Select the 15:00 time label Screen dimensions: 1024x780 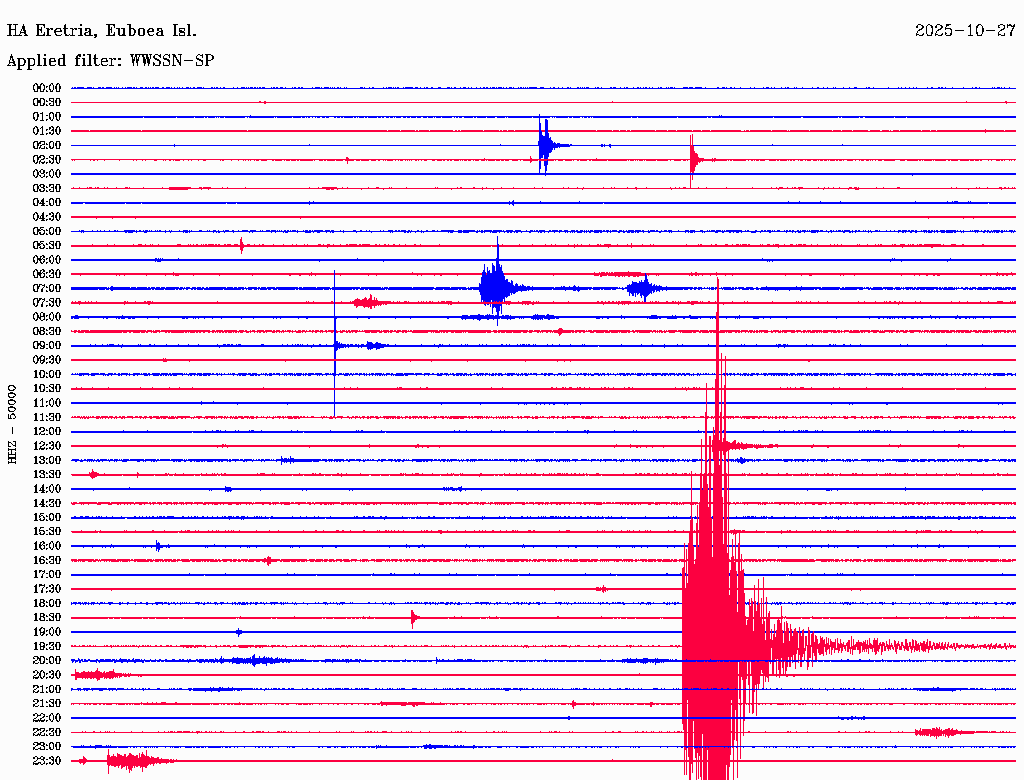tap(47, 517)
